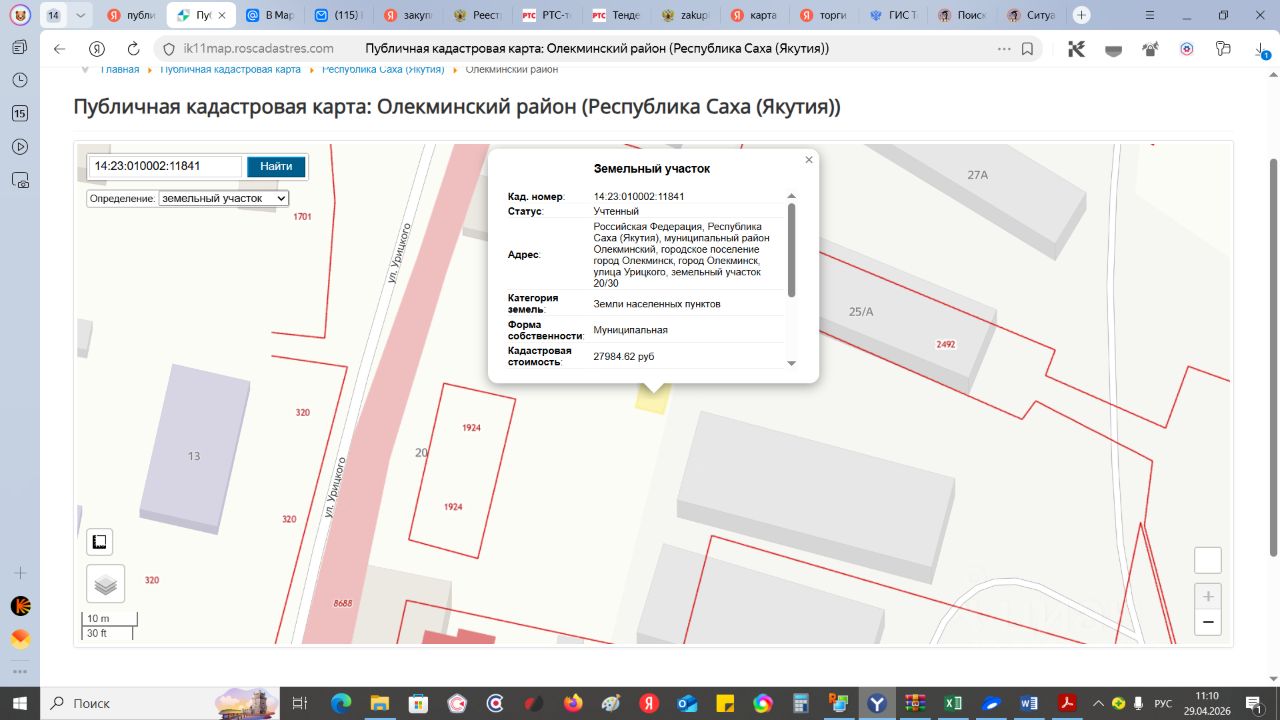Bookmark the page with the bookmark icon
Viewport: 1280px width, 720px height.
(1027, 49)
